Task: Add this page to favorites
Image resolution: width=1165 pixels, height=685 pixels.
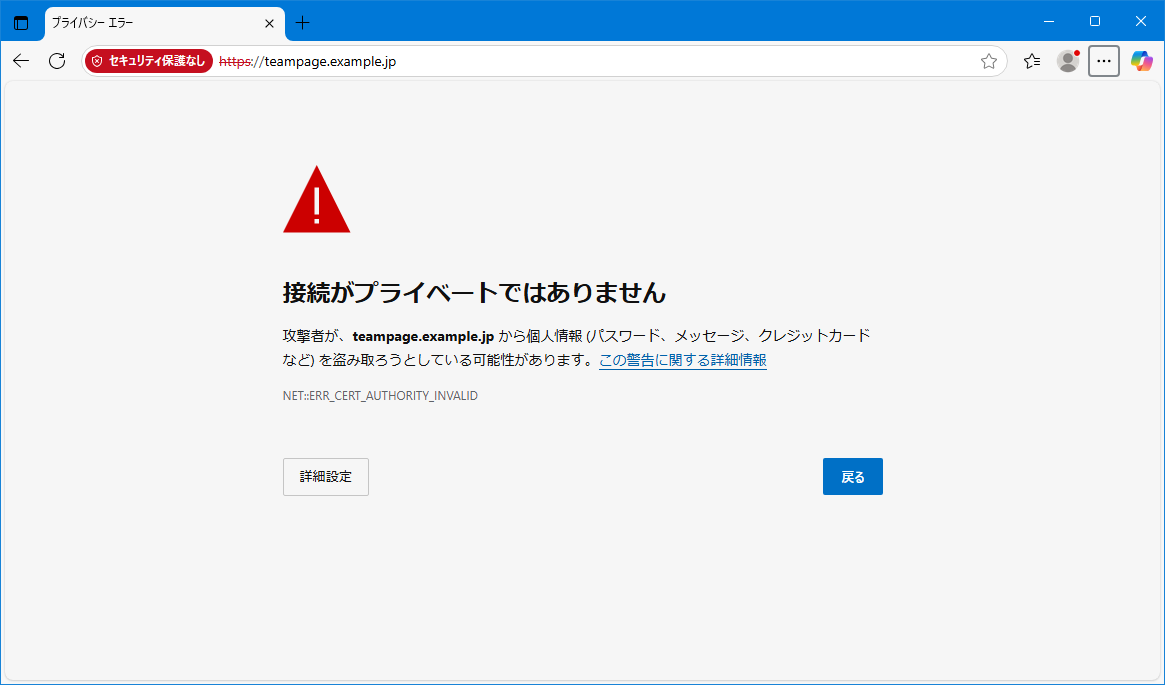Action: 989,61
